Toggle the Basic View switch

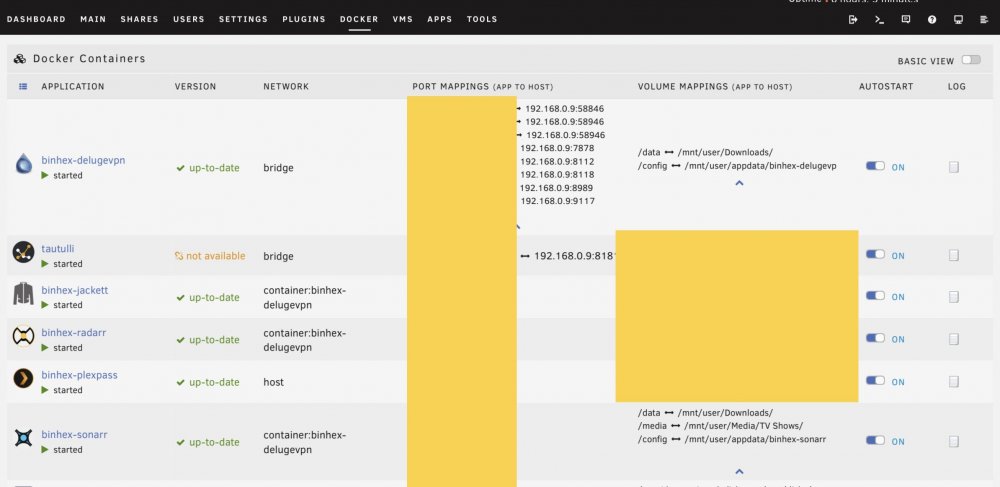pos(971,60)
